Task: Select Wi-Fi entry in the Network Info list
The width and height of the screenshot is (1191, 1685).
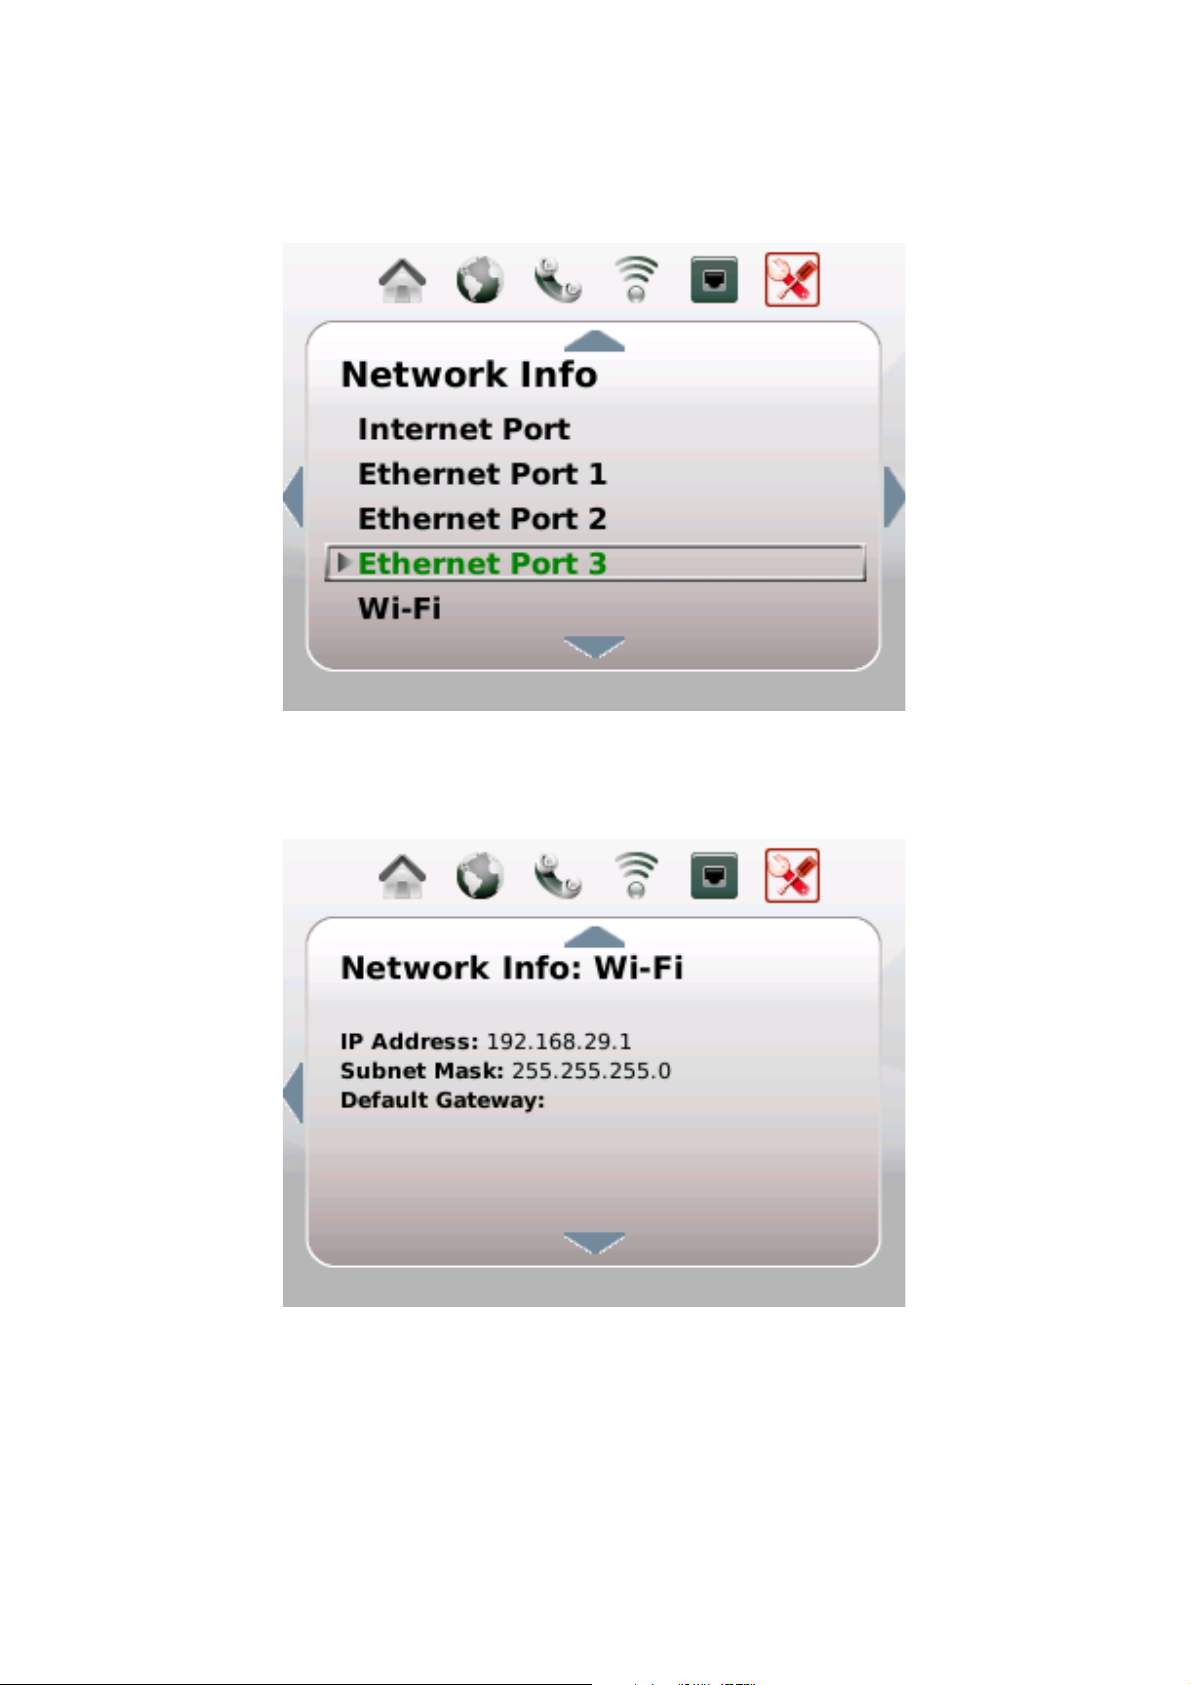Action: pos(399,608)
